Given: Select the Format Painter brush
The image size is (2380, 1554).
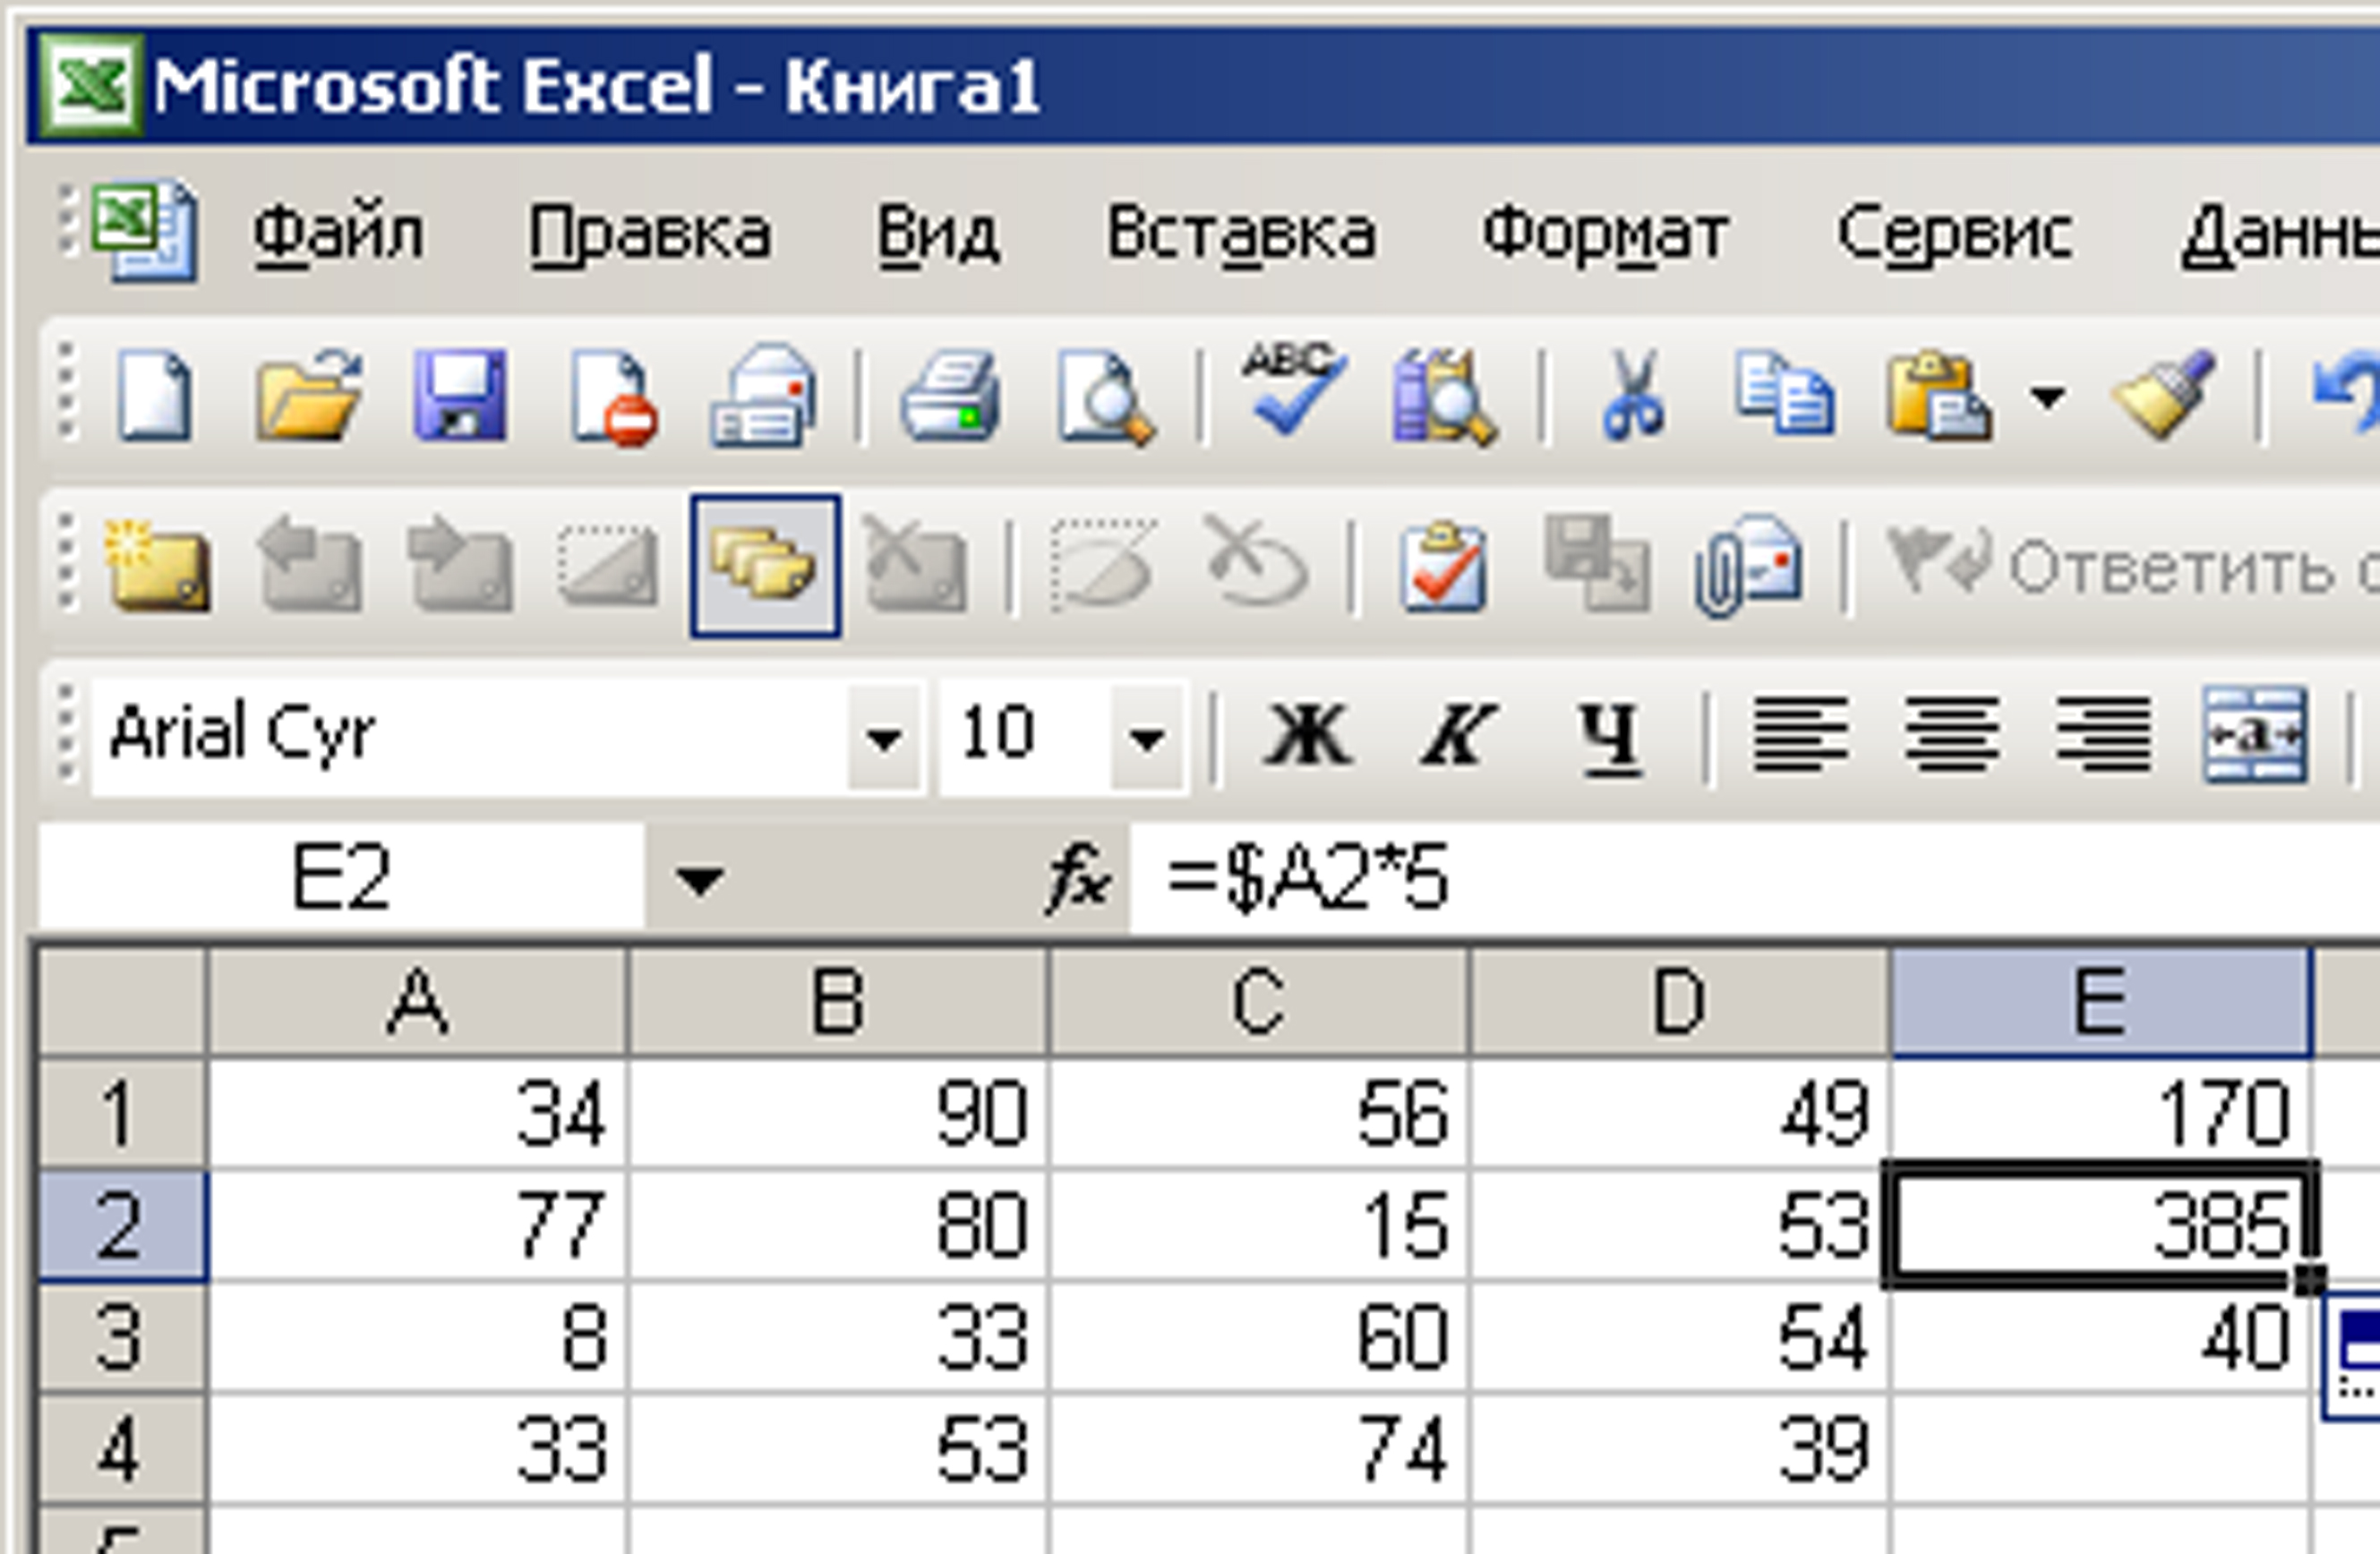Looking at the screenshot, I should coord(2163,397).
